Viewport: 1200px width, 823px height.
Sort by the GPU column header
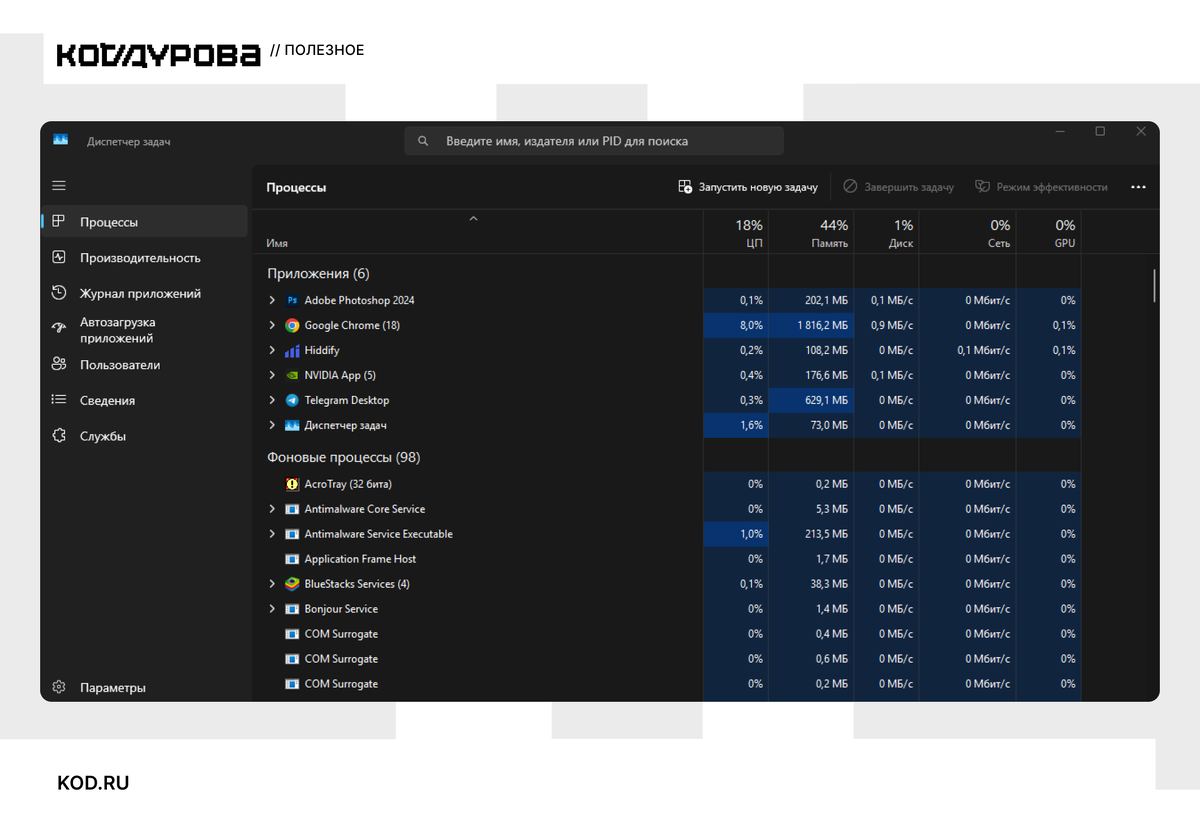point(1049,233)
